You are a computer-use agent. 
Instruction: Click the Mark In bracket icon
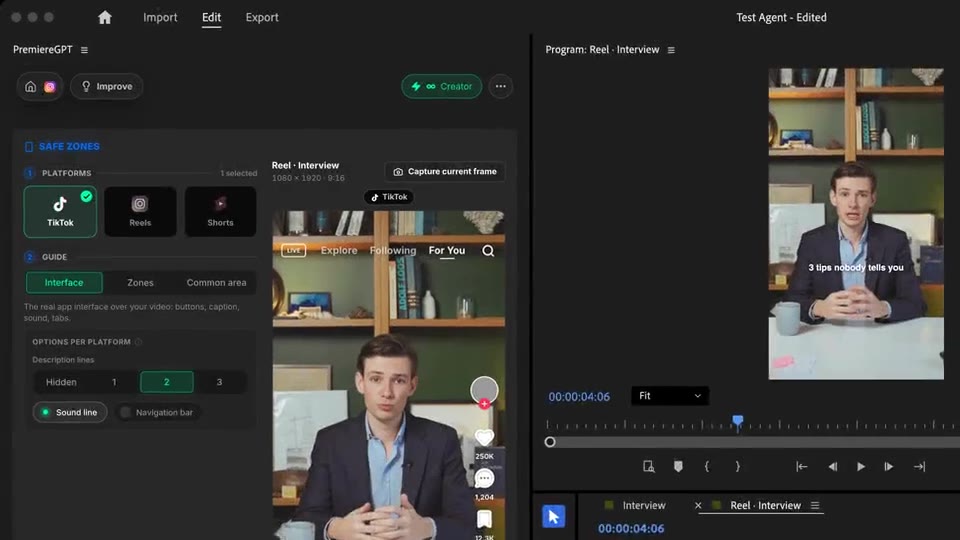(707, 467)
